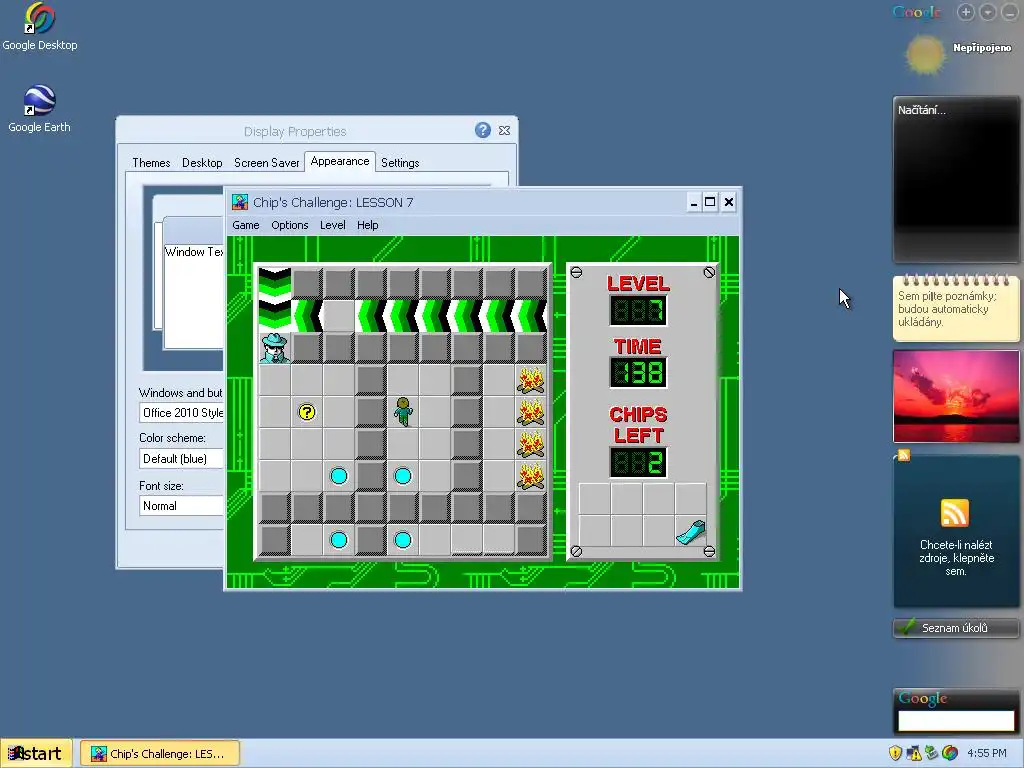This screenshot has height=768, width=1024.
Task: Select the Appearance tab
Action: 340,161
